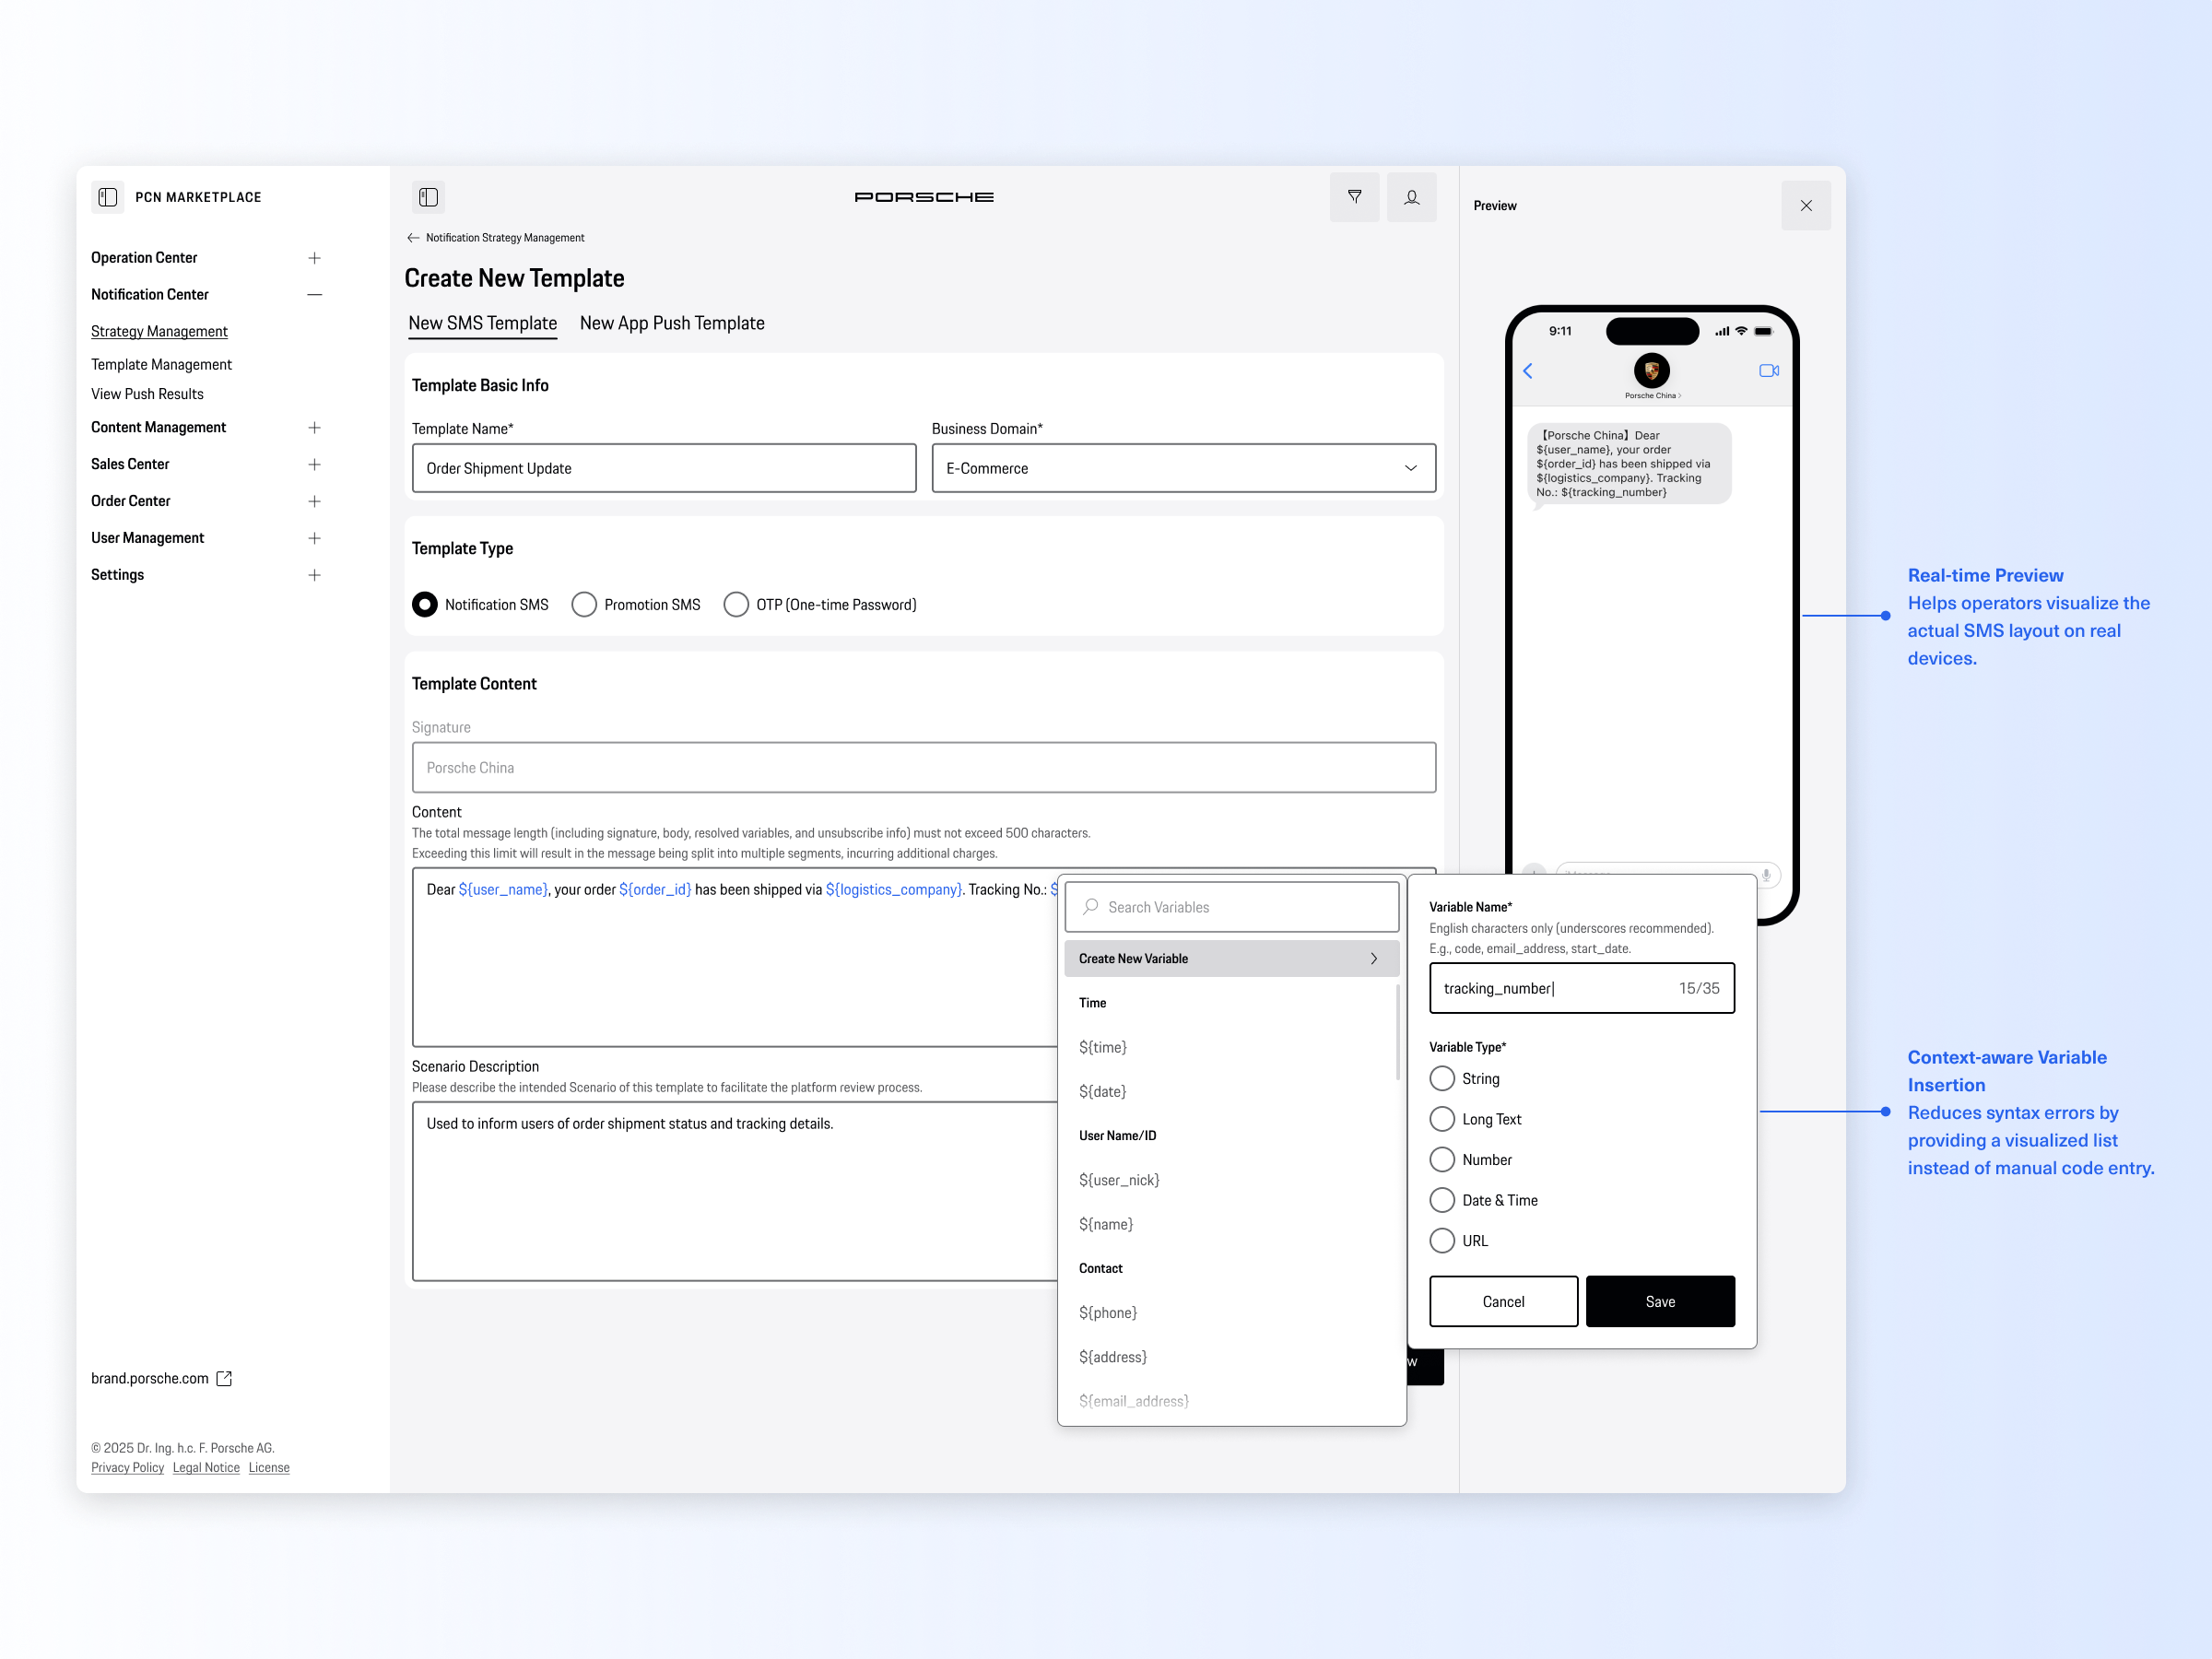The image size is (2212, 1659).
Task: Open Template Management in sidebar
Action: tap(161, 365)
